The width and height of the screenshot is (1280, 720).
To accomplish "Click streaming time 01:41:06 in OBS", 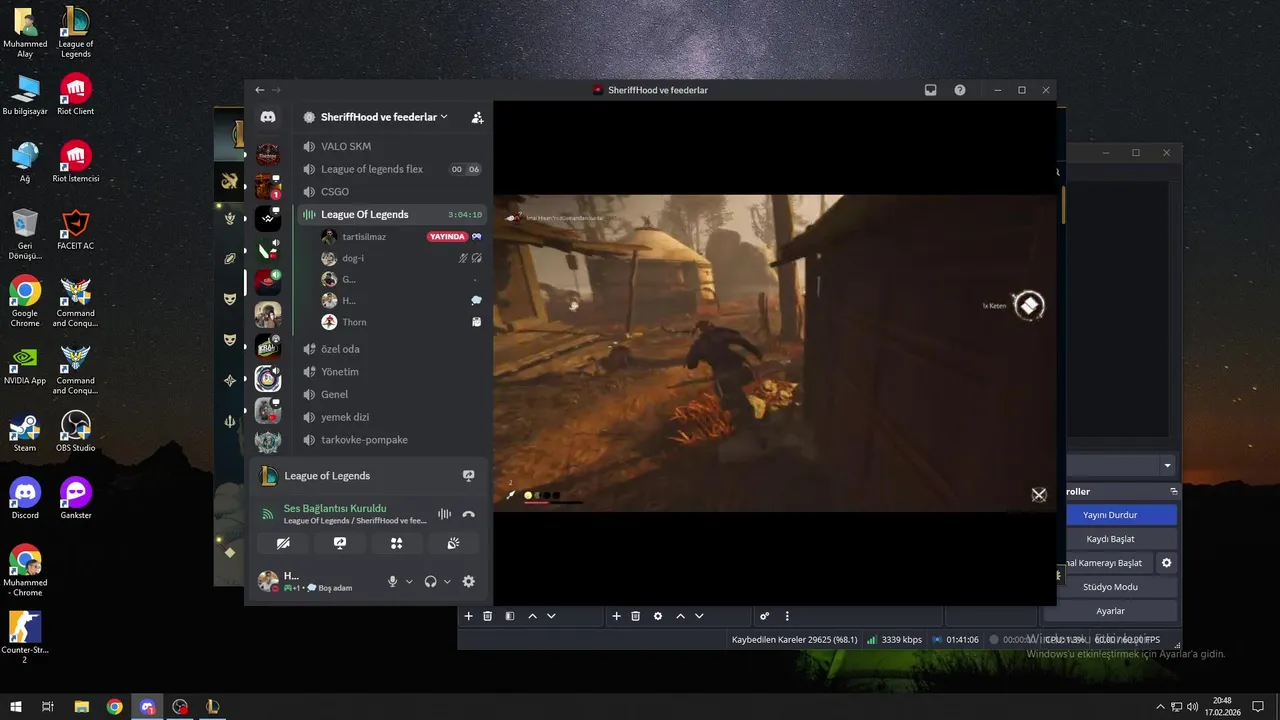I will click(955, 640).
